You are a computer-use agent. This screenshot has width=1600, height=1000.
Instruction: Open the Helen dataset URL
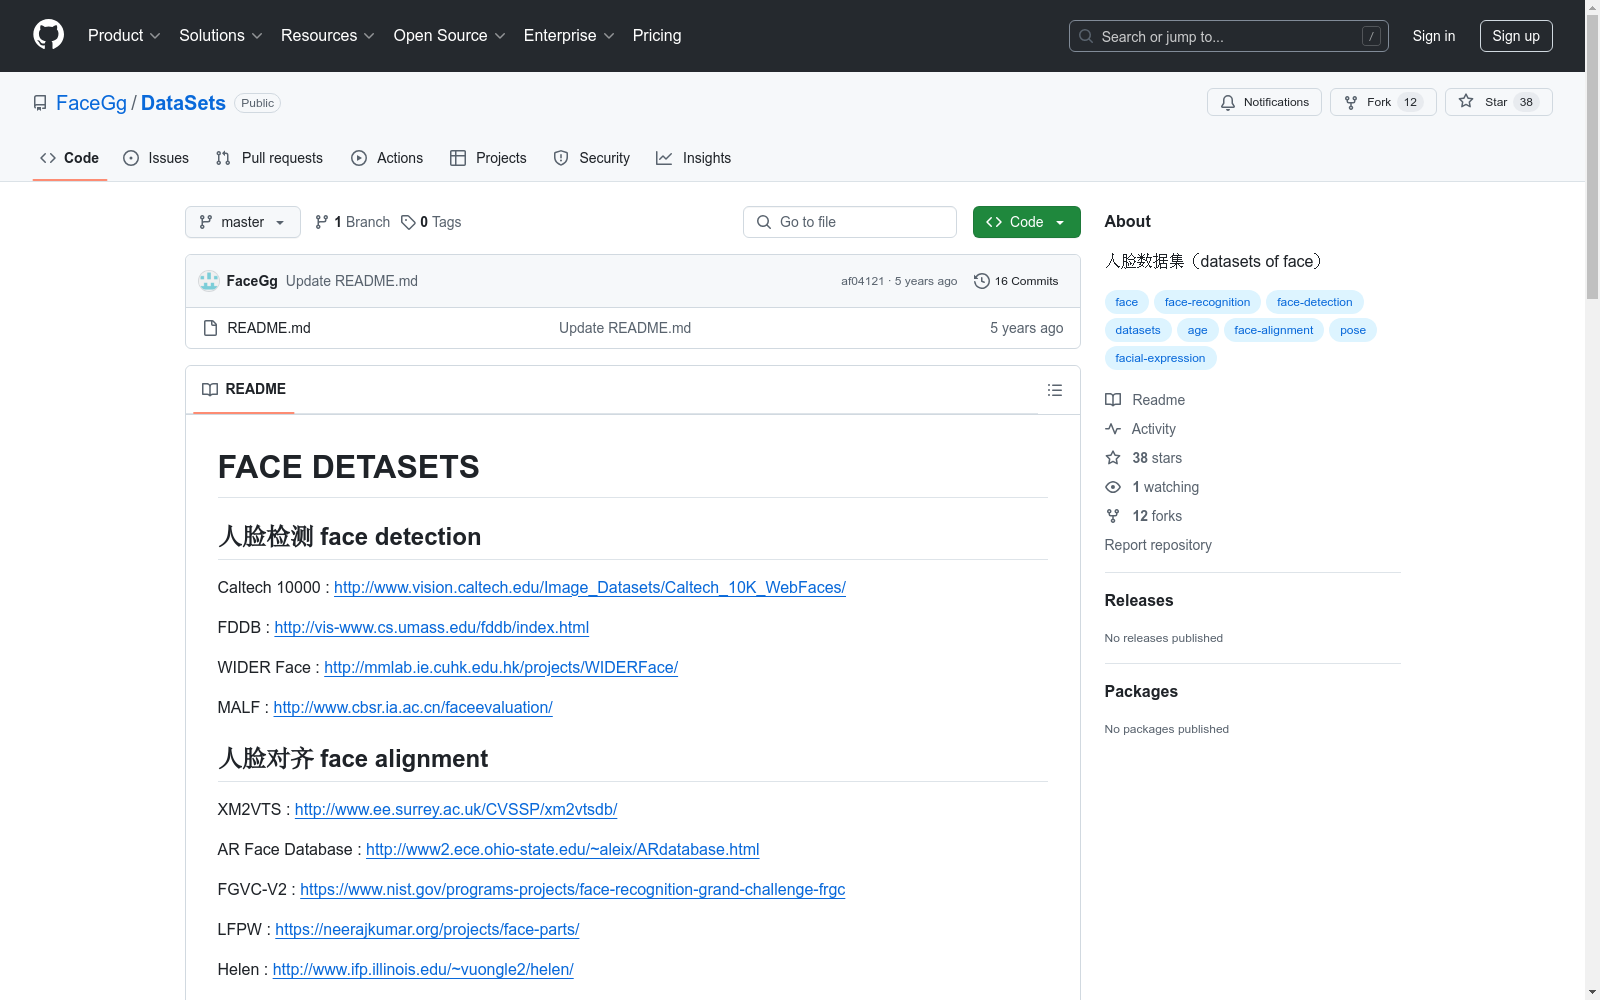(423, 969)
